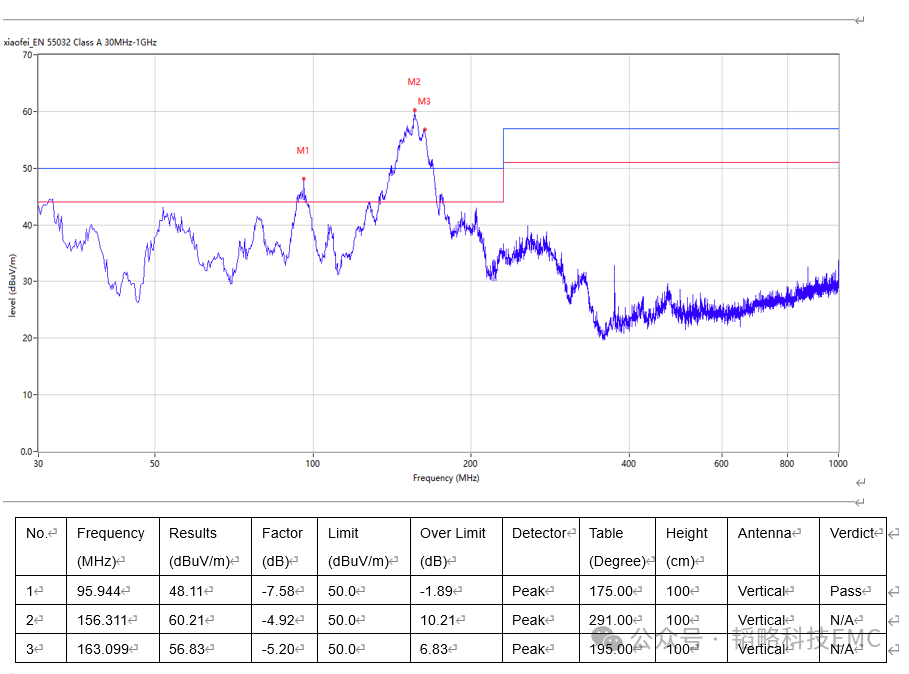Screen dimensions: 909x674
Task: Click the frequency value 156.311
Action: [x=103, y=620]
